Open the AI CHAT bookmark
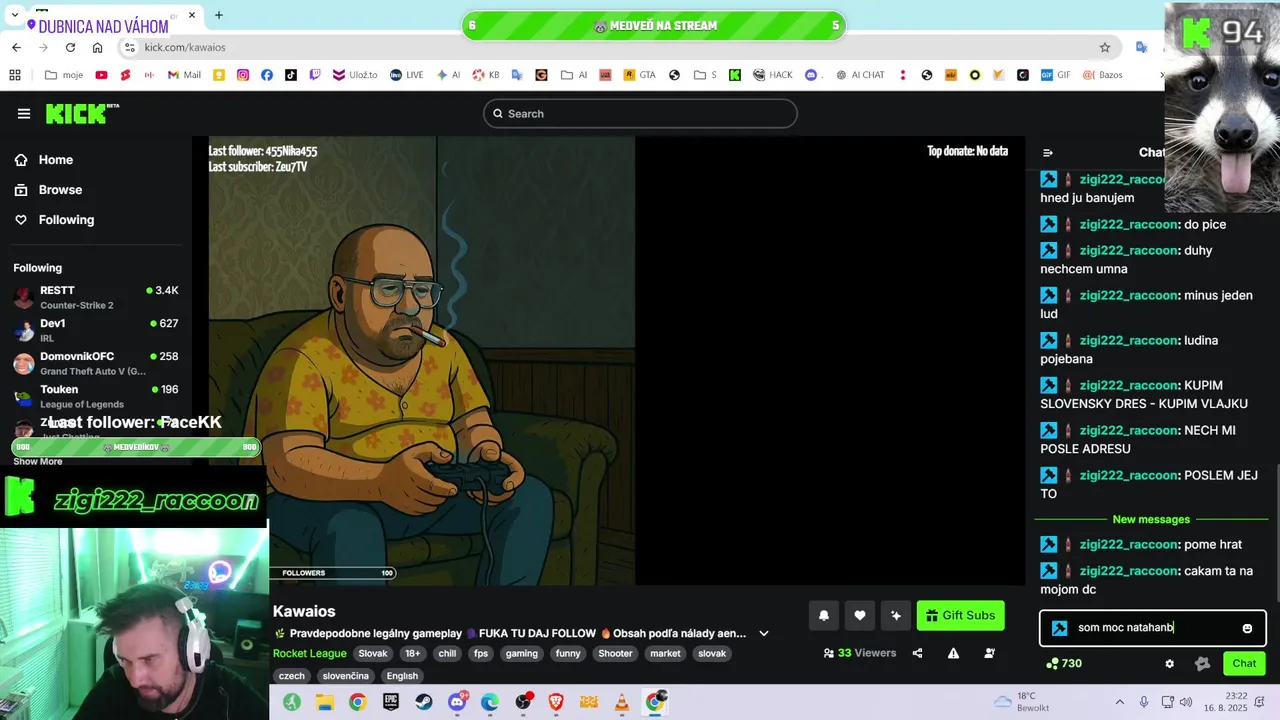Image resolution: width=1280 pixels, height=720 pixels. click(860, 75)
